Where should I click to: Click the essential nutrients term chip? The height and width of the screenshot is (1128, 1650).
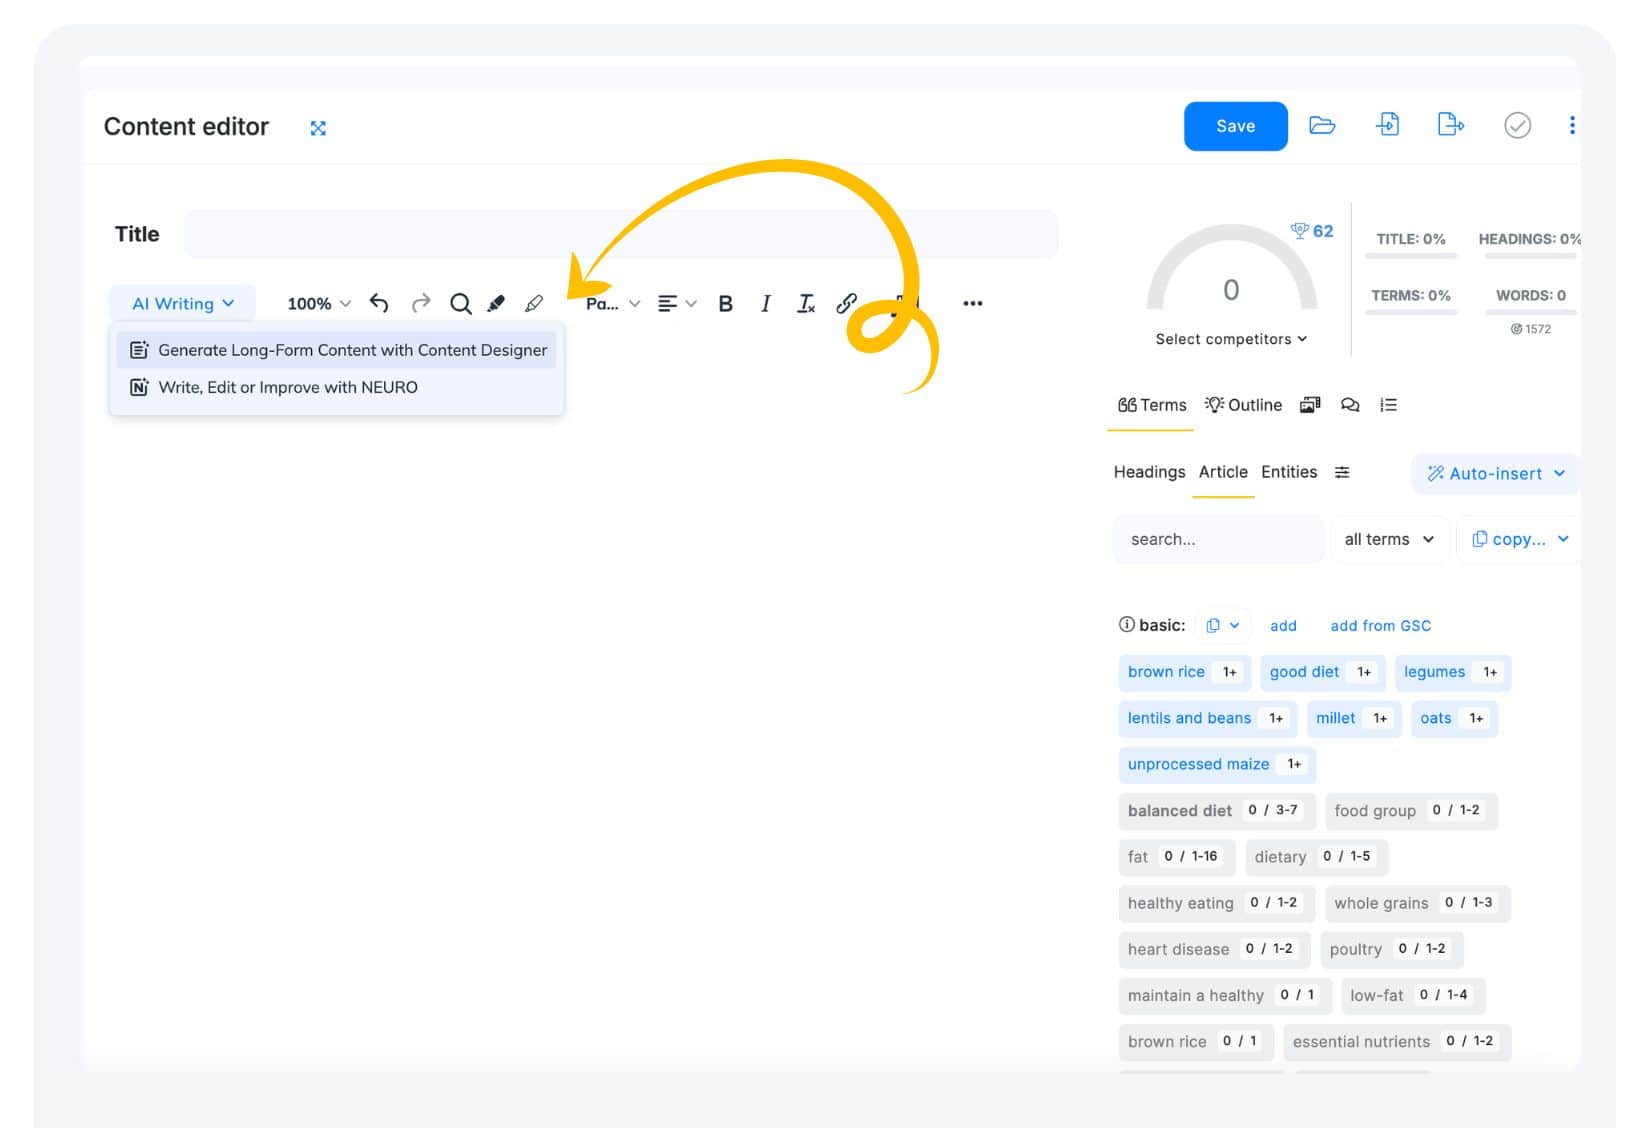tap(1397, 1042)
